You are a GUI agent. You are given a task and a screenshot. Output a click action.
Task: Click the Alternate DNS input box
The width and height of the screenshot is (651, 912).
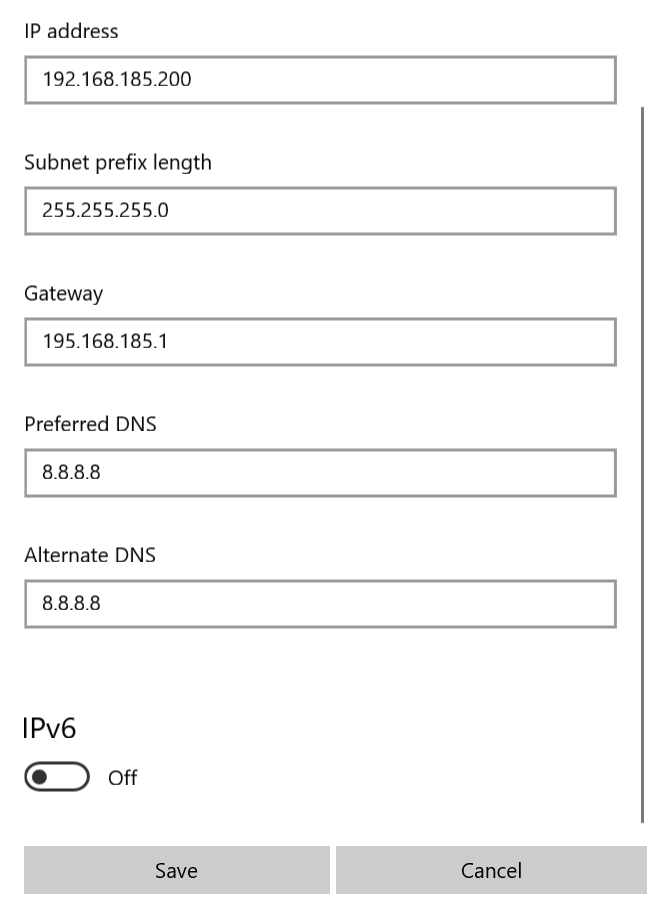click(320, 604)
